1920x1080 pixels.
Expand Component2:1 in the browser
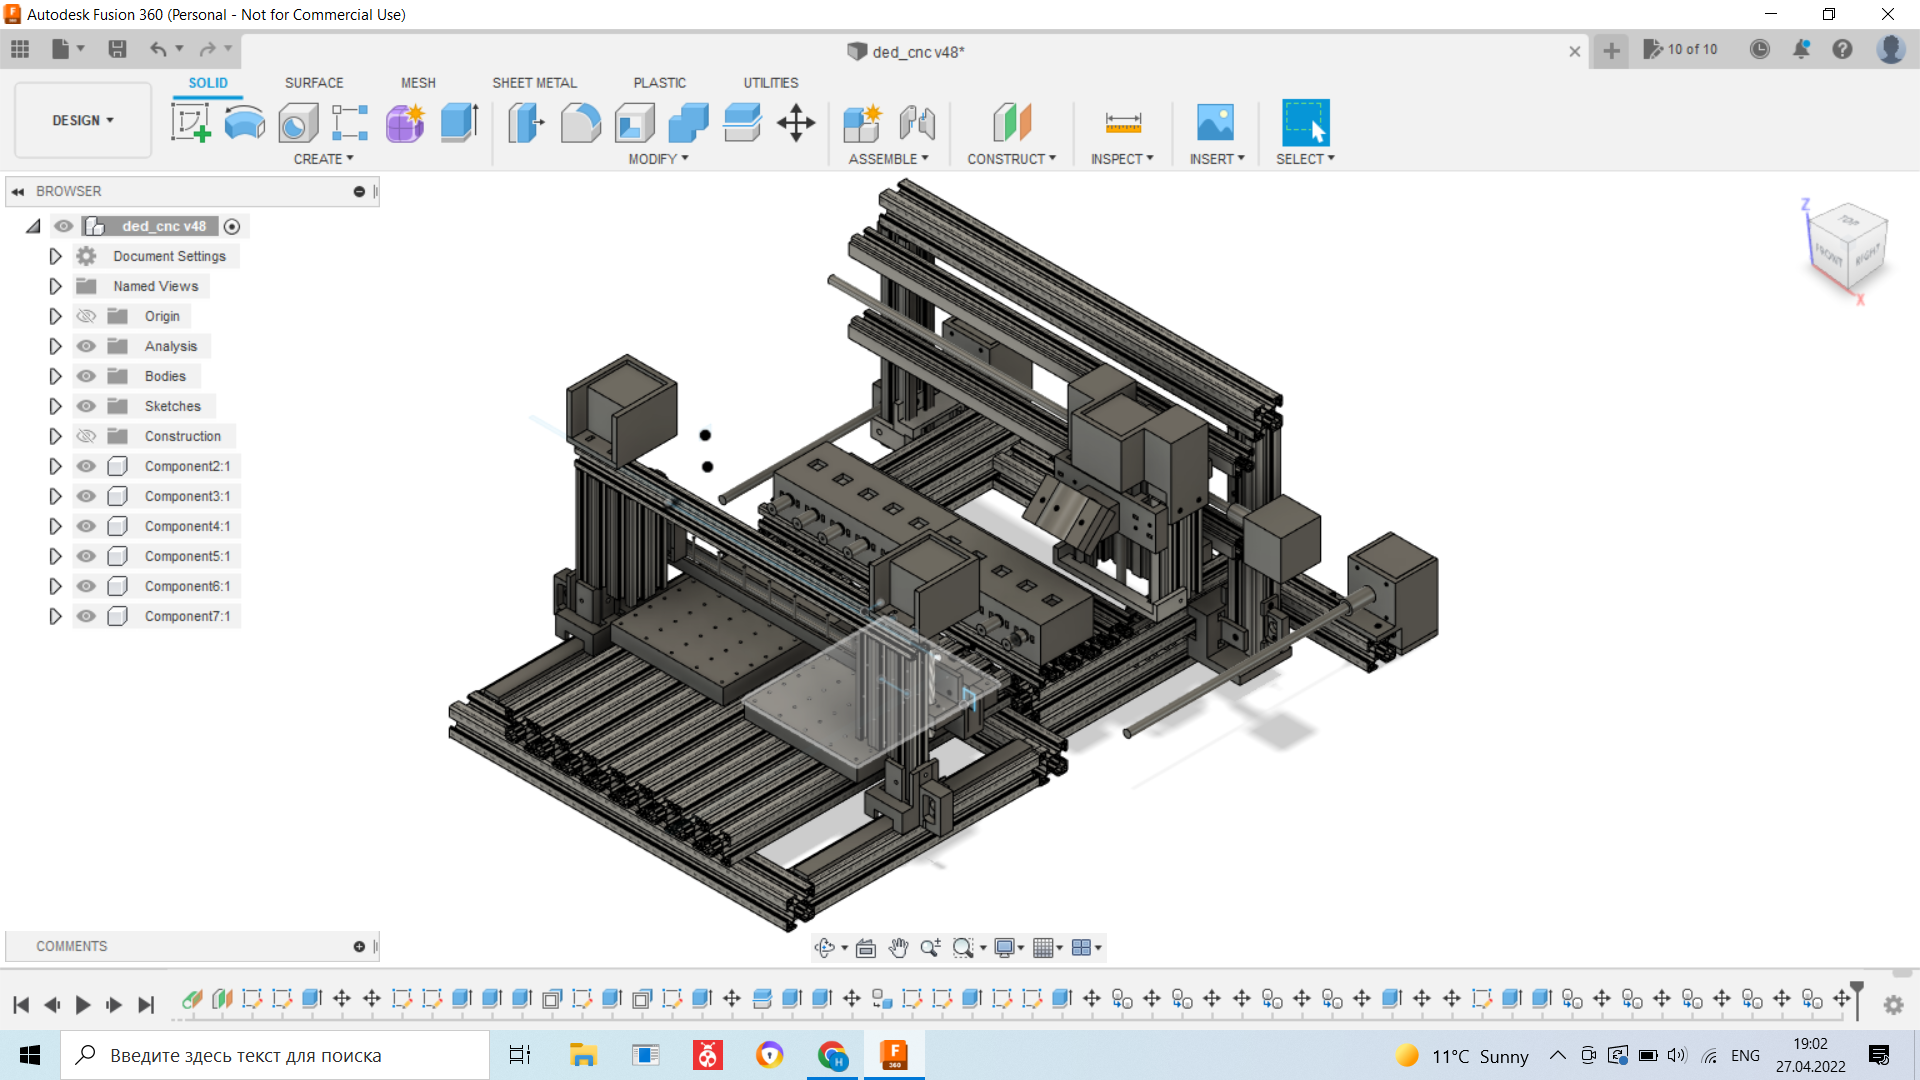point(55,466)
